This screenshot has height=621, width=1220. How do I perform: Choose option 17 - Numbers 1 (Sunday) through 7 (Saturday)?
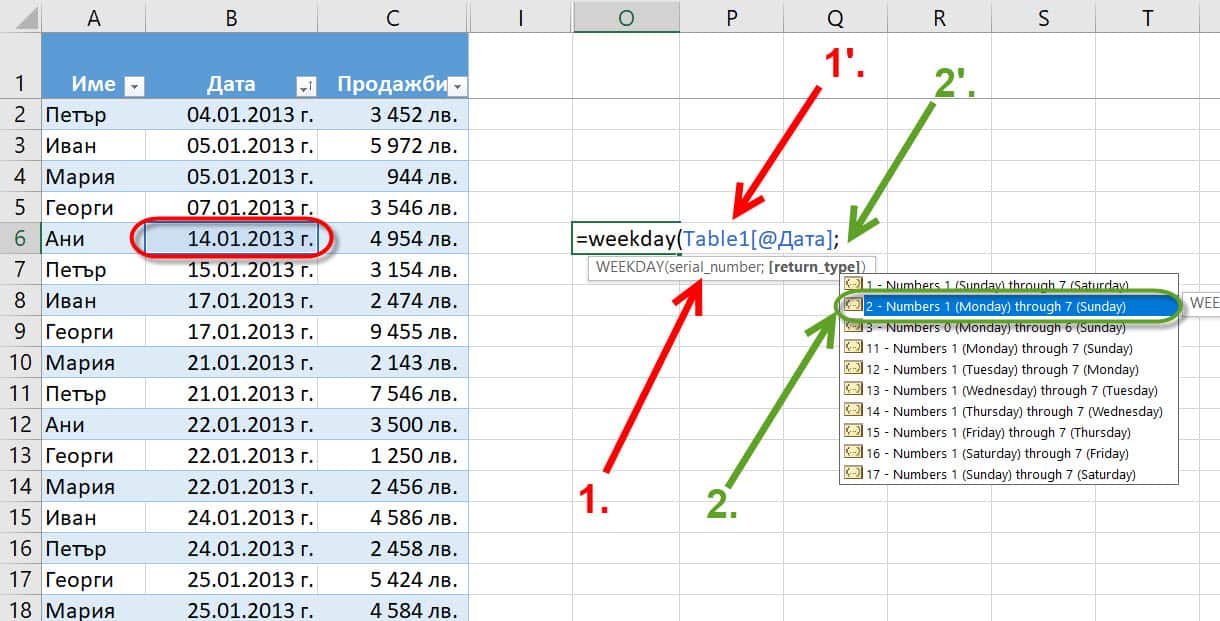1008,474
